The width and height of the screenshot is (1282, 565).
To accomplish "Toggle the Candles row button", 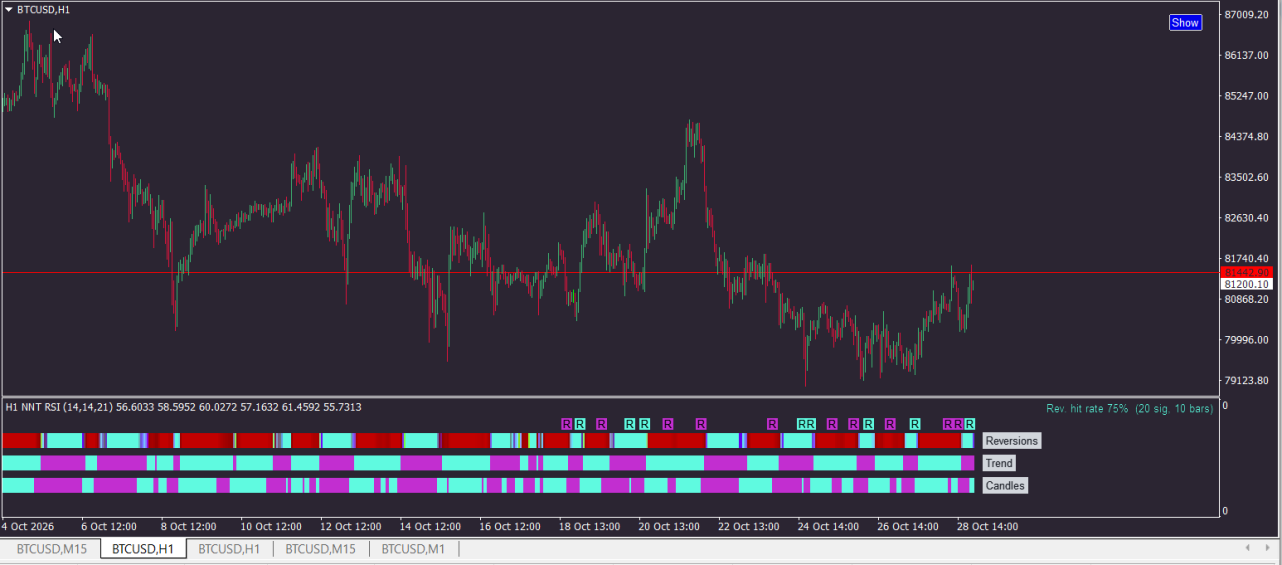I will (x=1005, y=485).
